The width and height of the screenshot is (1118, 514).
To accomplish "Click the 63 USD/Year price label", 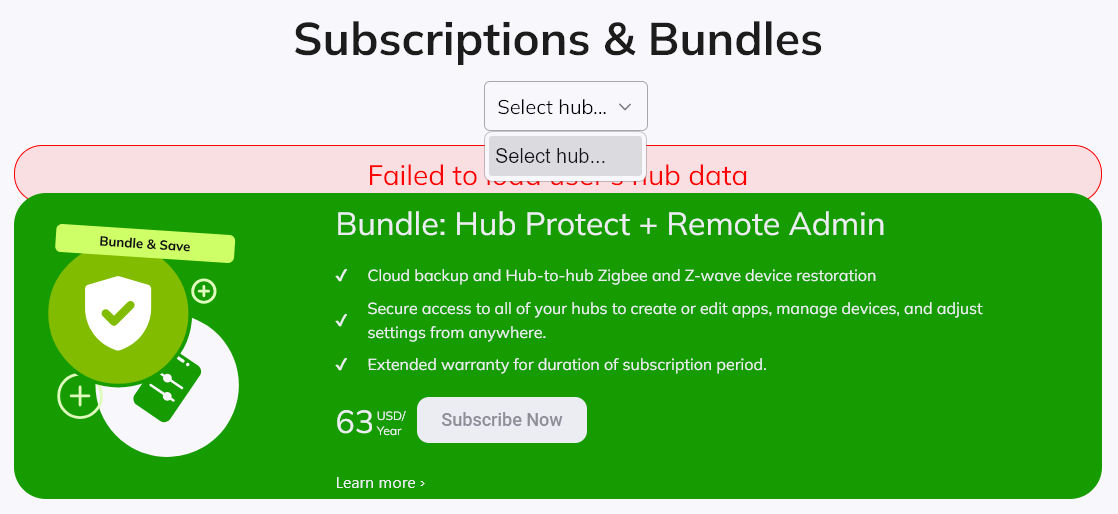I will coord(370,422).
